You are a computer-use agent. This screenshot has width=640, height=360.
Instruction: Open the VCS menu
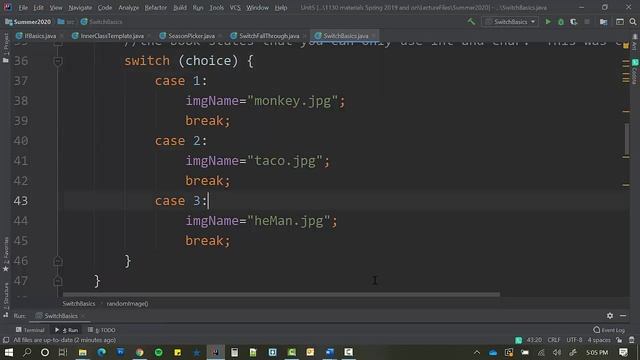235,8
